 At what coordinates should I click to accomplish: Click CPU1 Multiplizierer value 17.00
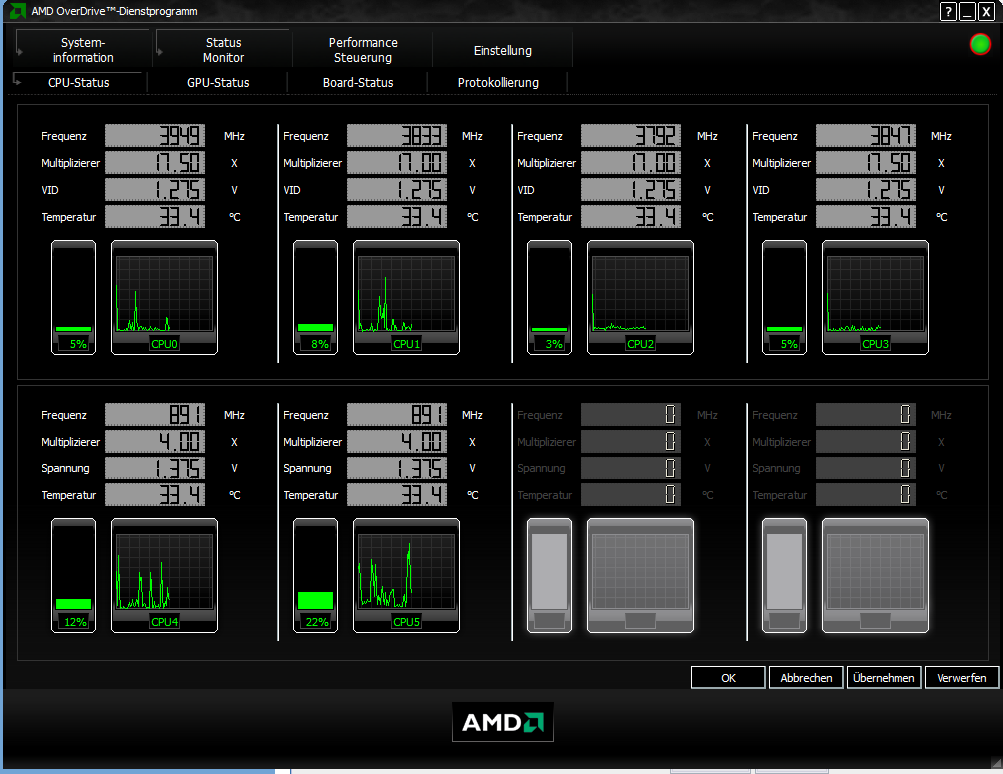click(x=397, y=162)
